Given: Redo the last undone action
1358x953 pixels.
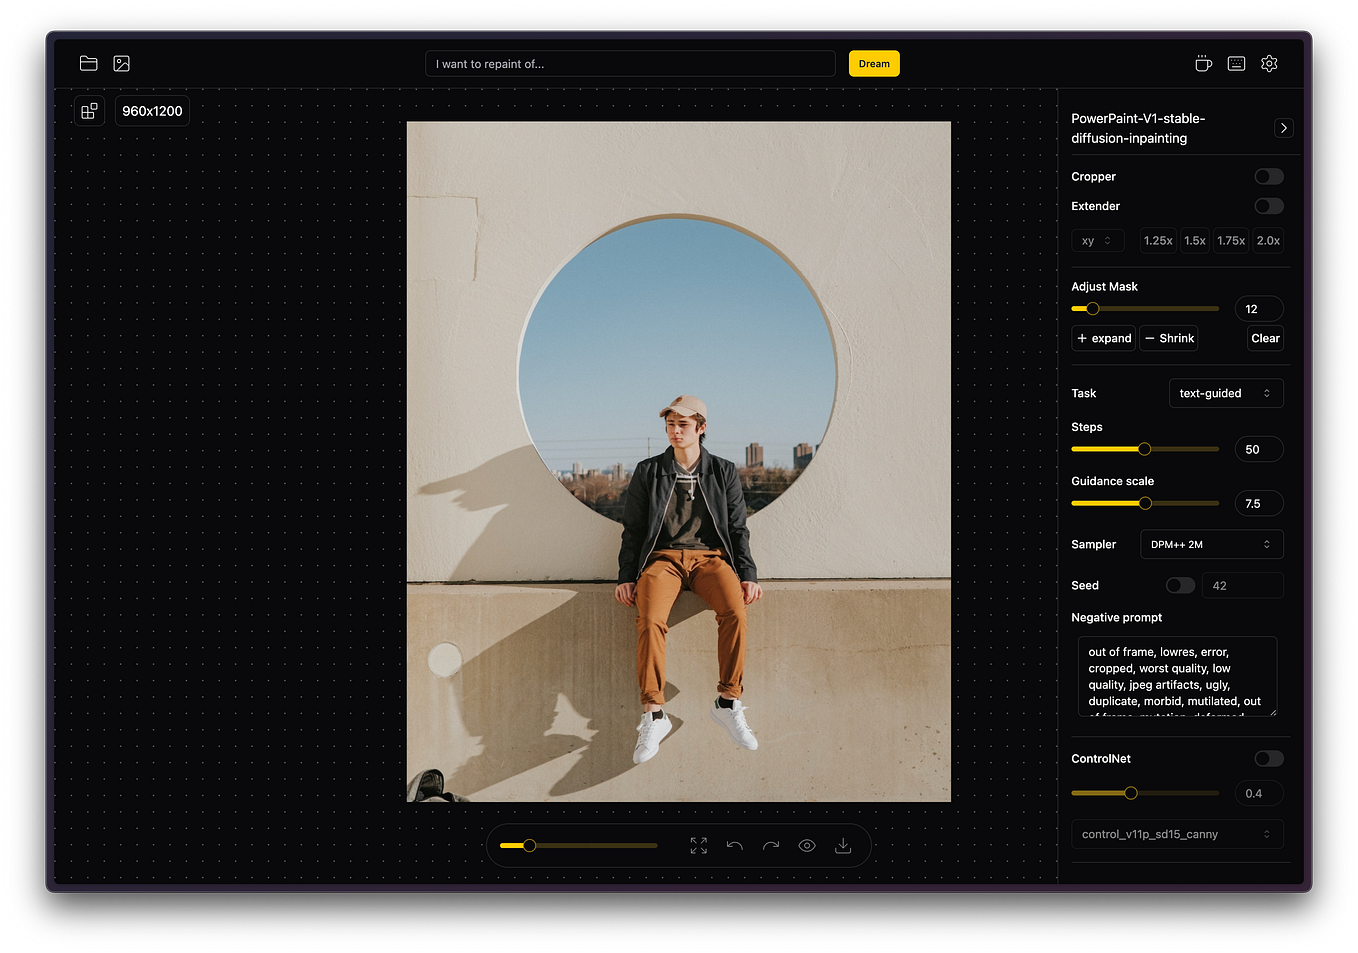Looking at the screenshot, I should [771, 845].
